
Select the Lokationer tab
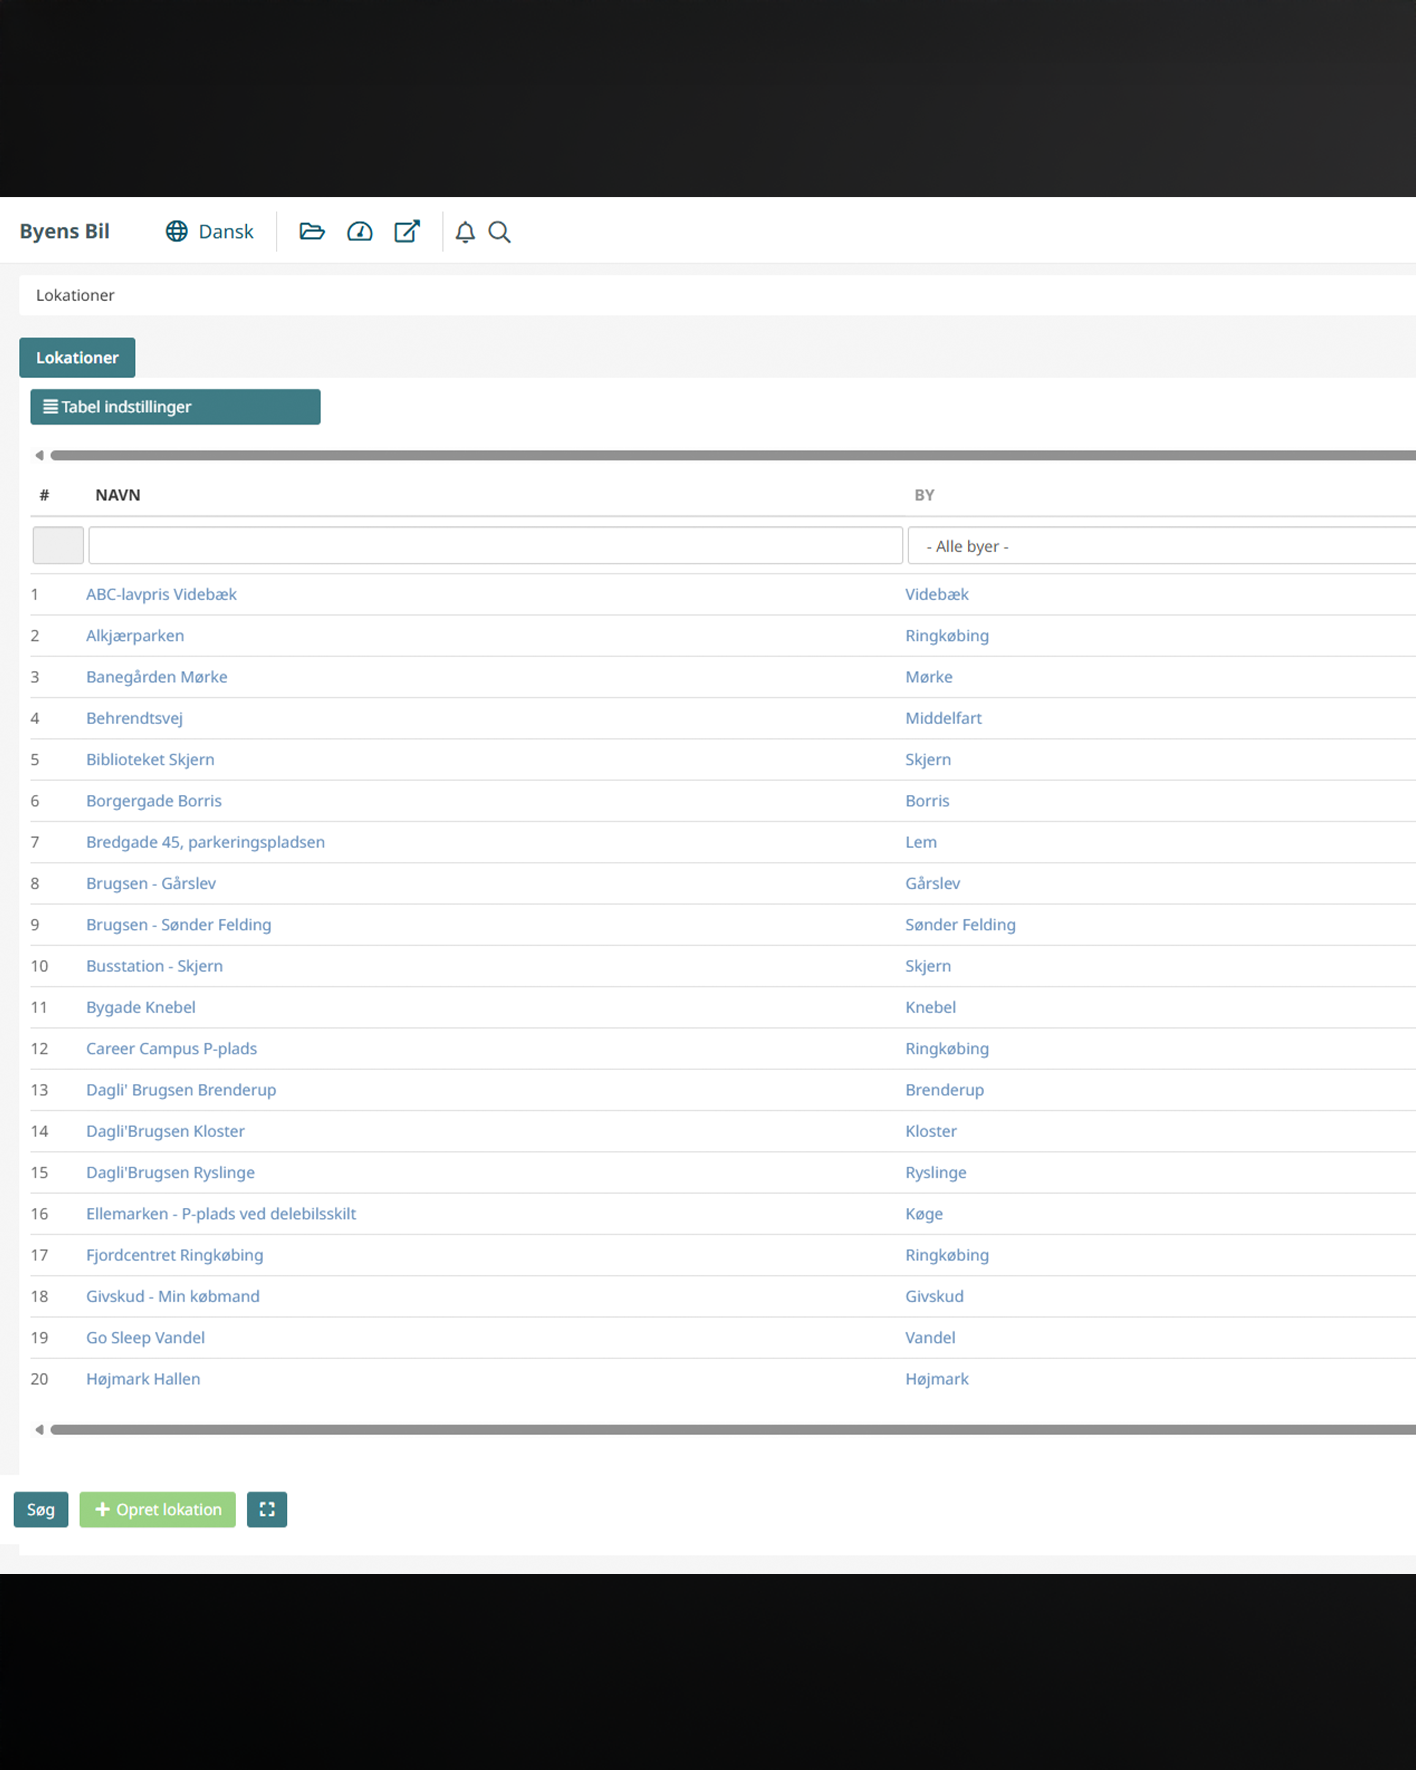point(77,358)
